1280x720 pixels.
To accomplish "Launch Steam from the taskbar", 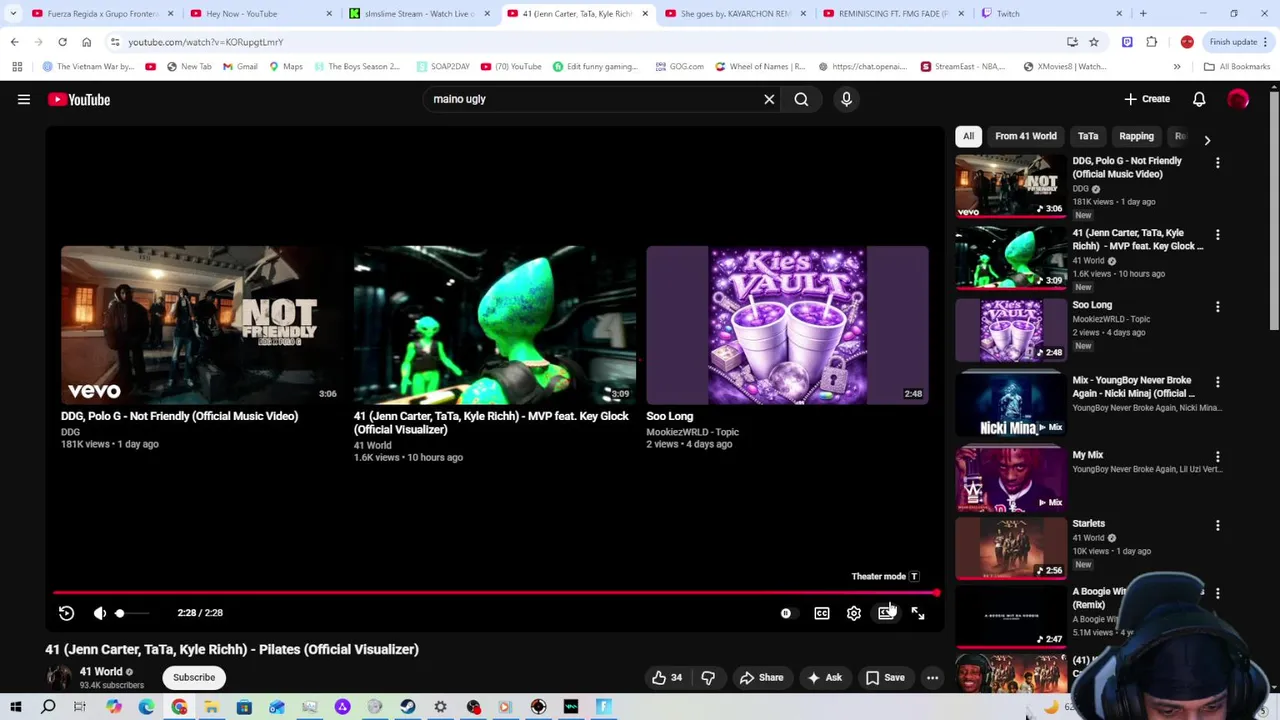I will click(x=408, y=707).
